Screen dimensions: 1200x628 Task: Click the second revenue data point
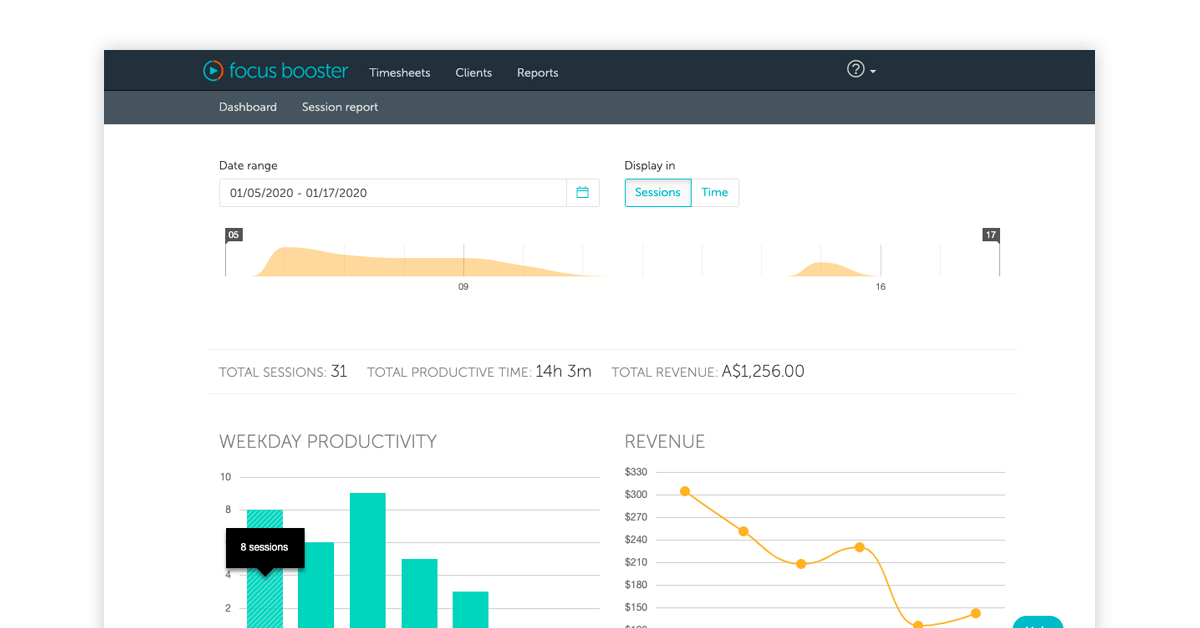(x=743, y=531)
